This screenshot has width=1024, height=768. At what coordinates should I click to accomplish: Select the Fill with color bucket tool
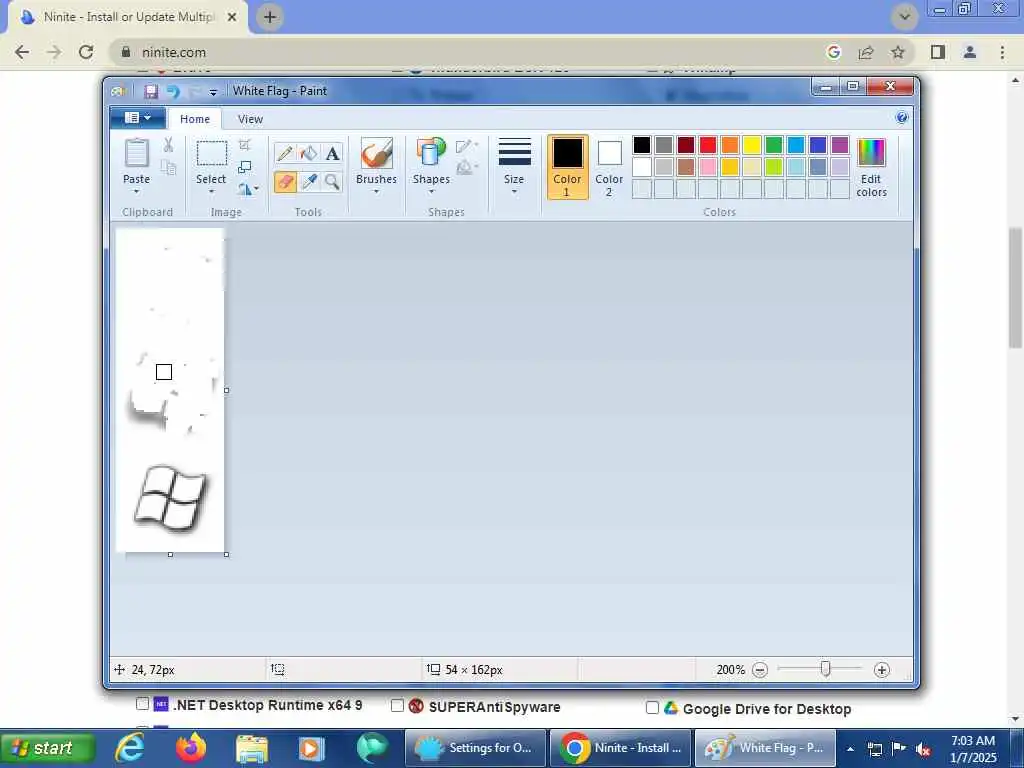click(x=308, y=153)
